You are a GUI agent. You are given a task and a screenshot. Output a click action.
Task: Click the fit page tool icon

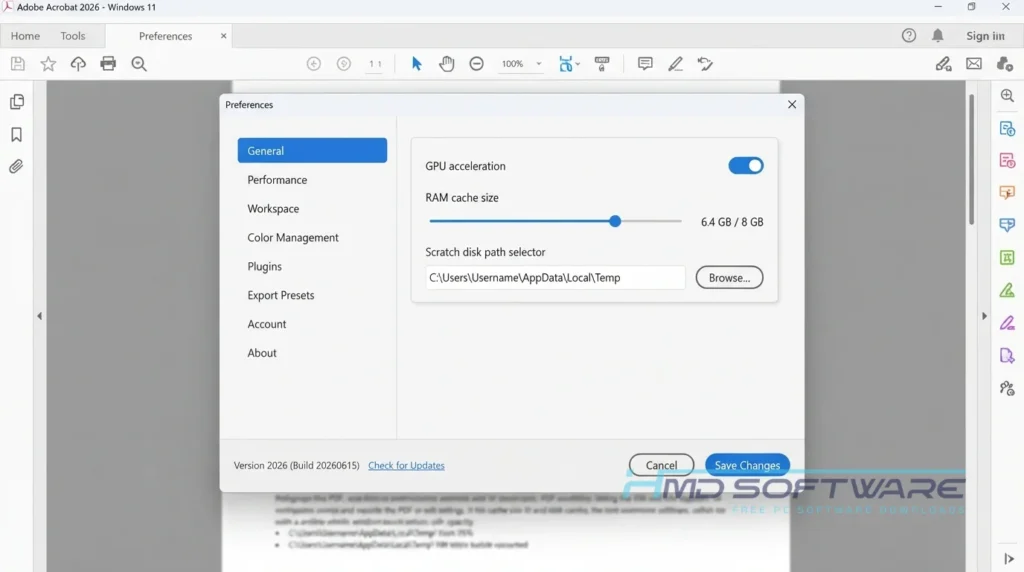(566, 64)
